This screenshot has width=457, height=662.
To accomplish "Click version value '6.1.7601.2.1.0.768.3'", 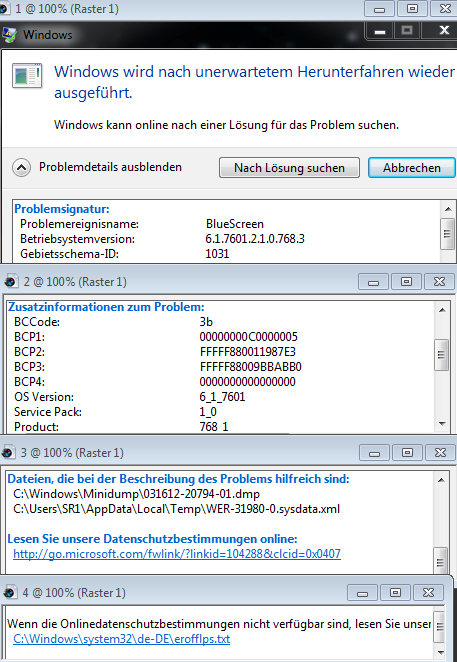I will (255, 239).
